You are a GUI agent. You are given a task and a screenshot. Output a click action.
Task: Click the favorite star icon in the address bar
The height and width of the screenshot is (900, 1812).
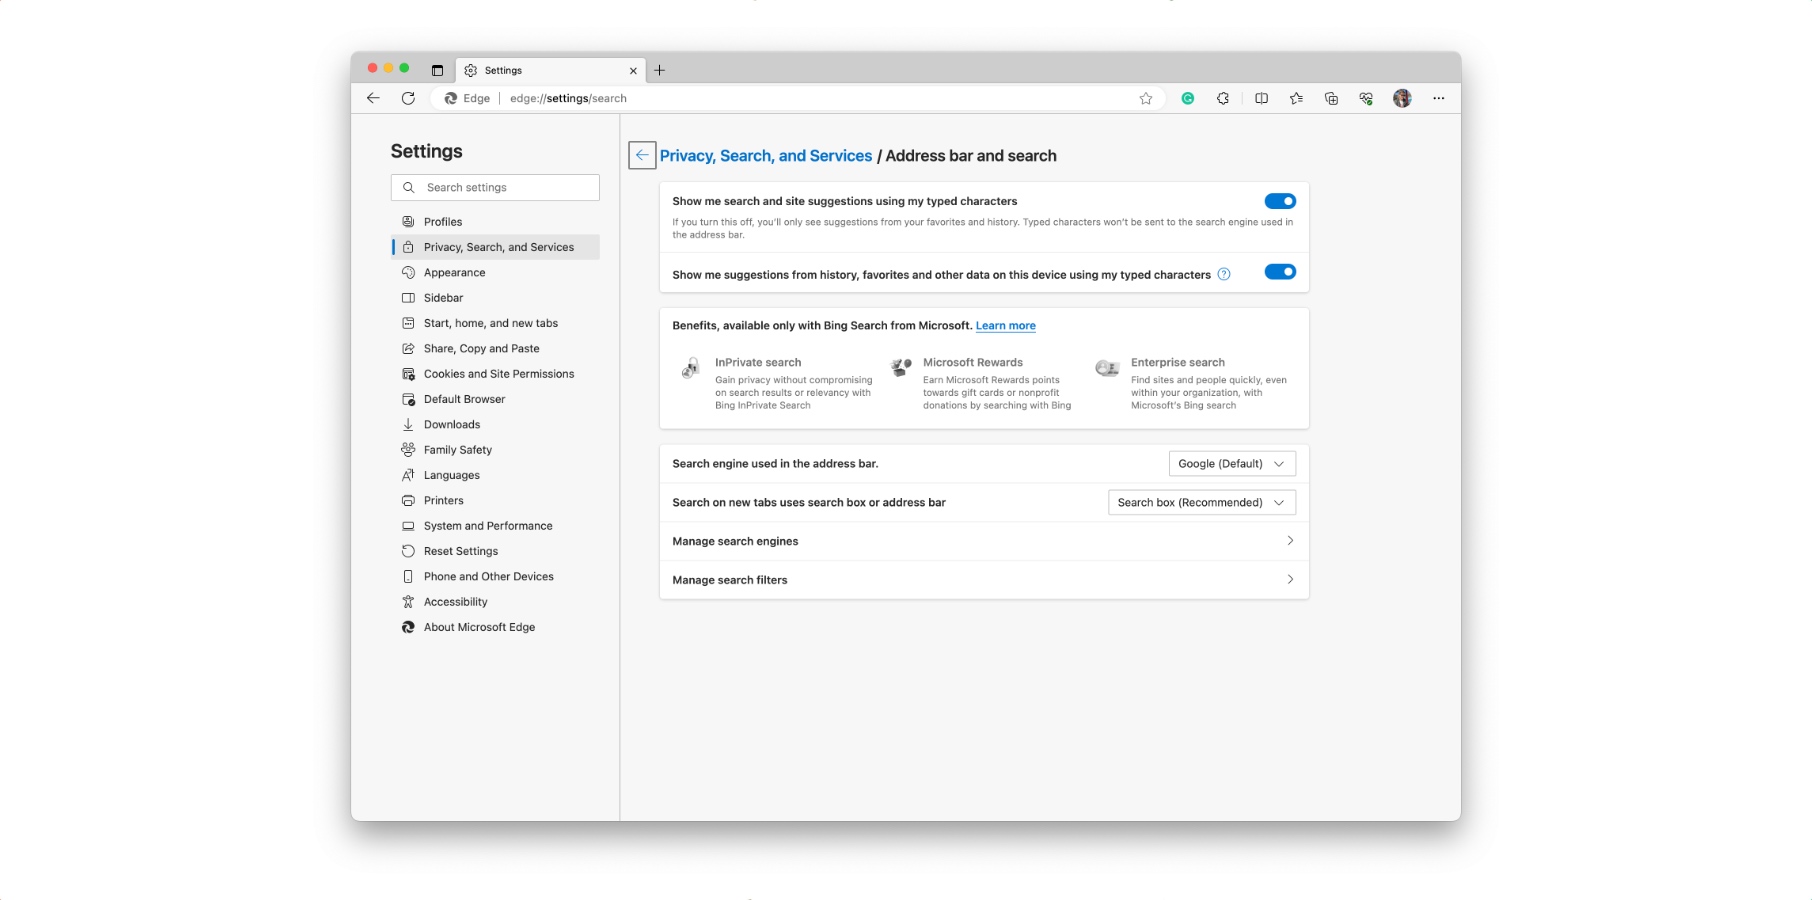[1146, 98]
